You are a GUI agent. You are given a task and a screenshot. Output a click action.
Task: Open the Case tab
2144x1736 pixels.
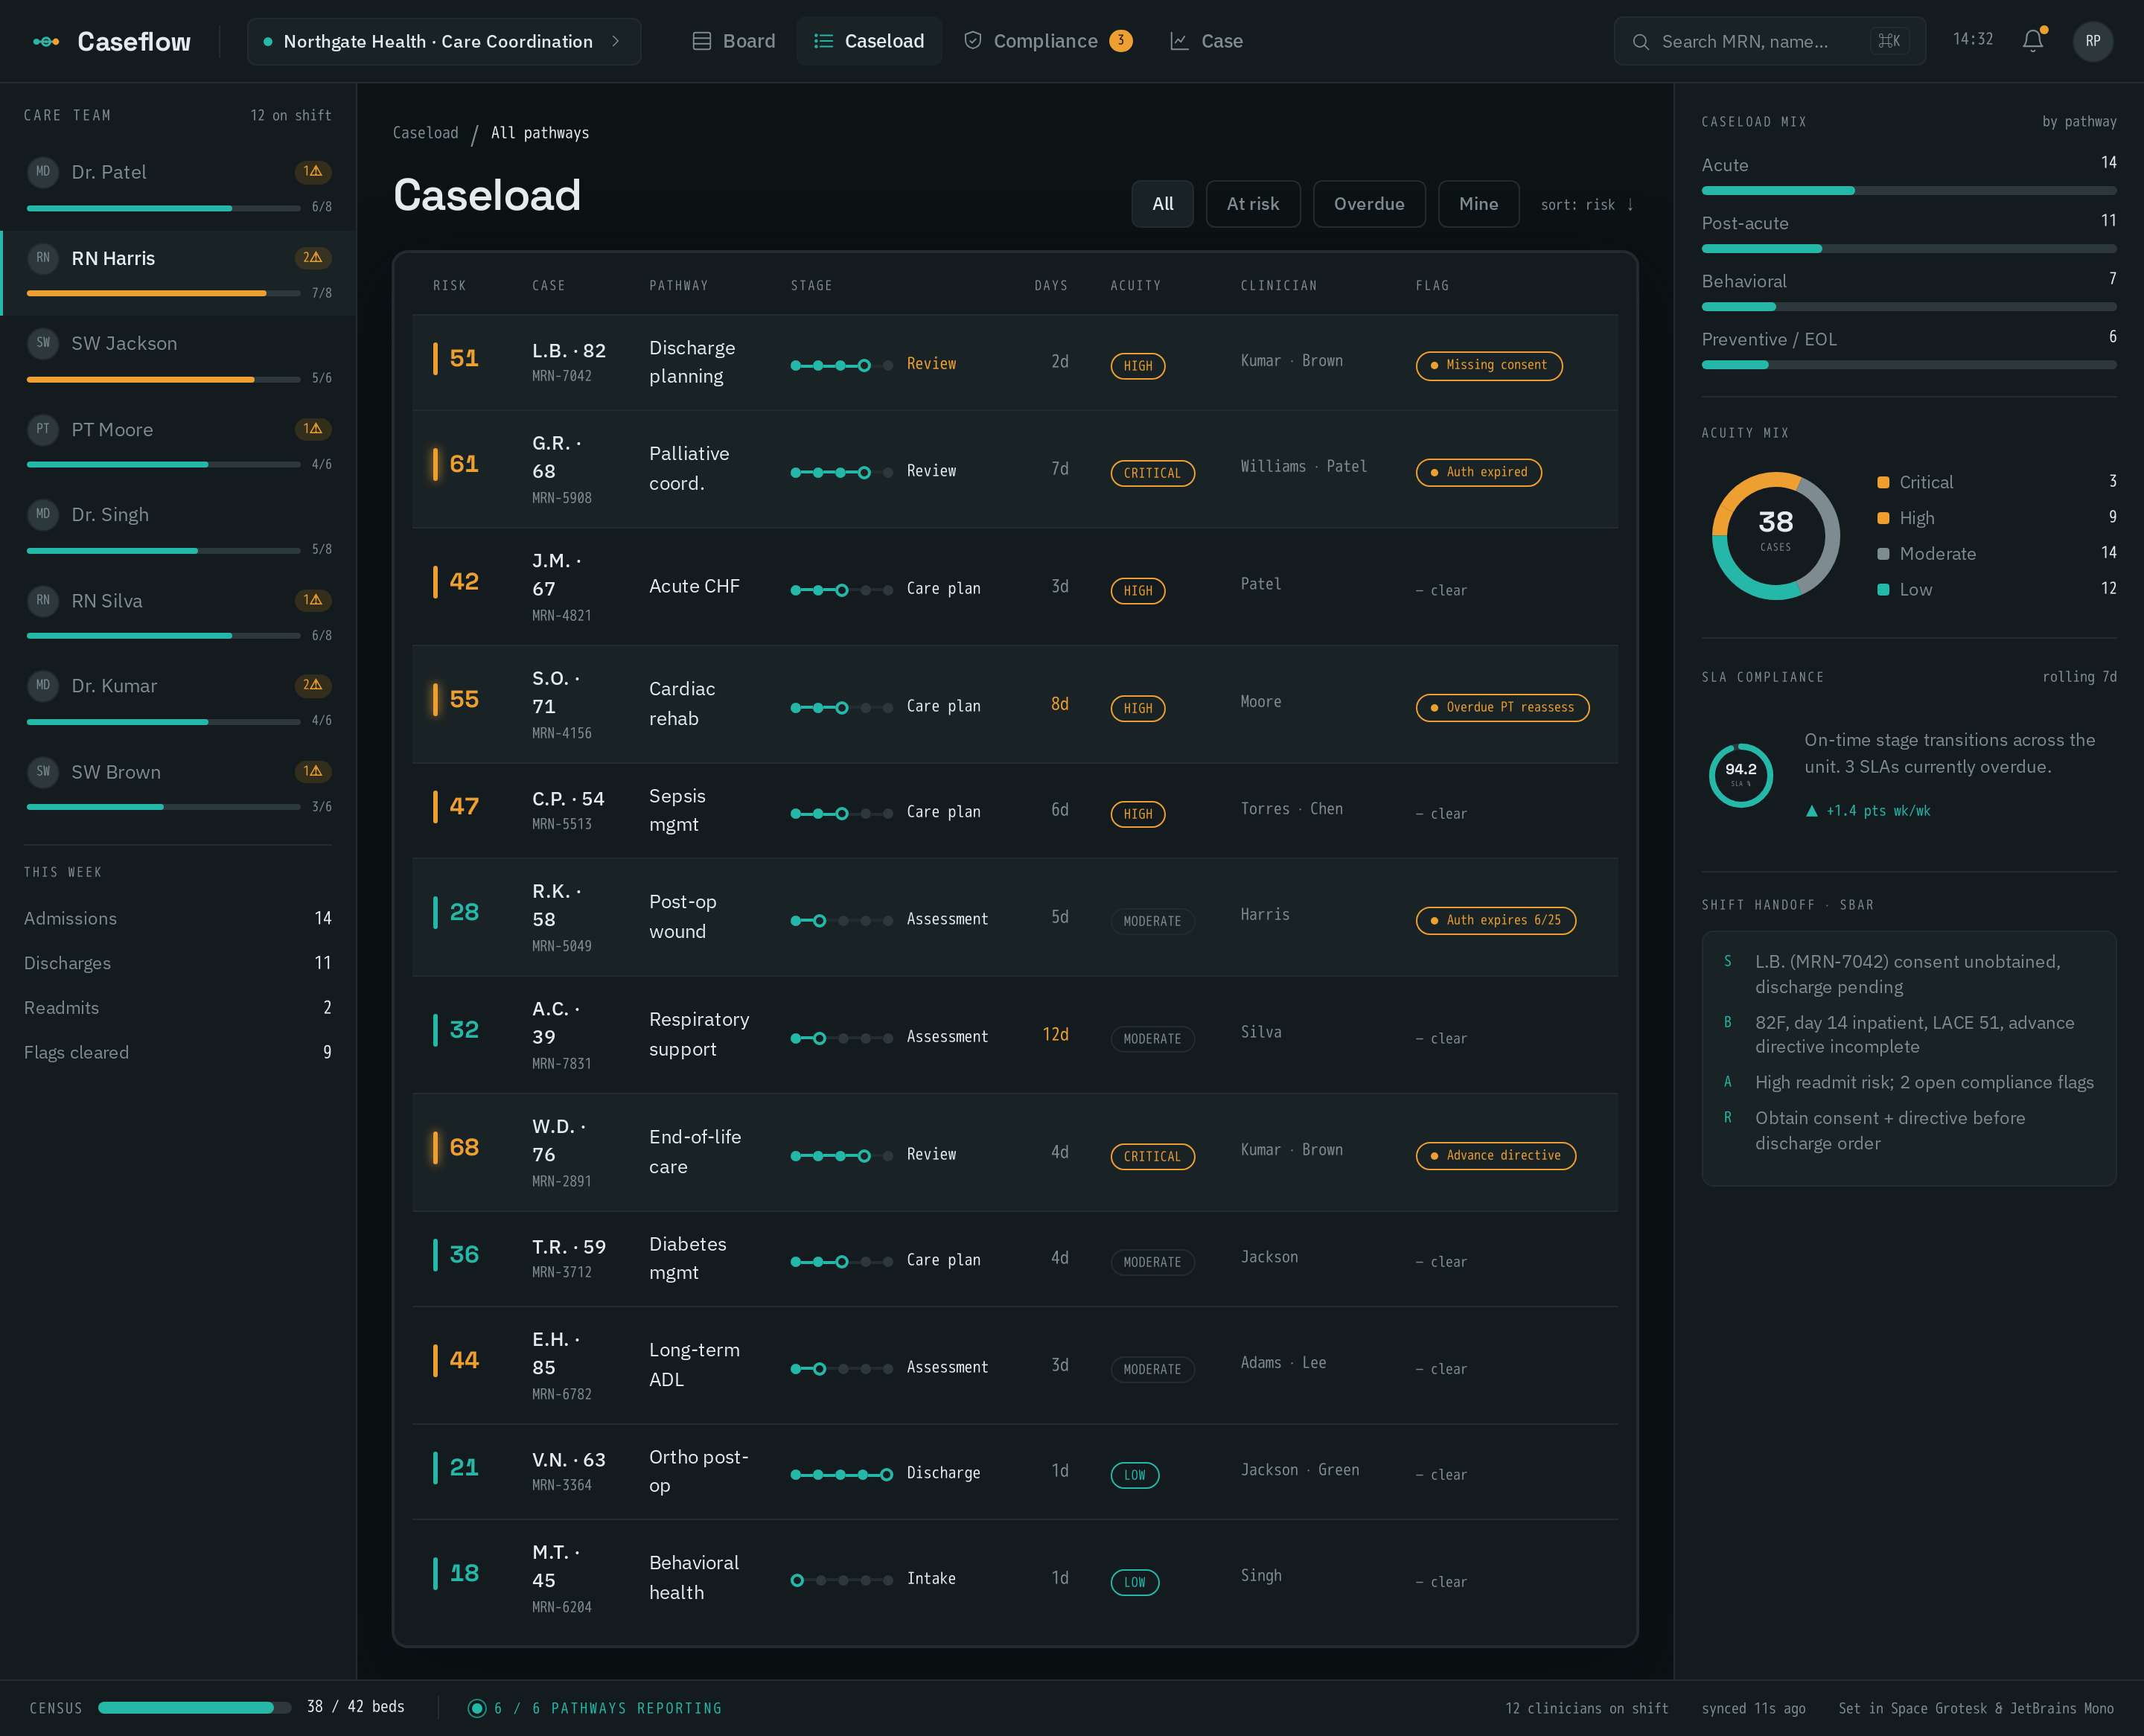pos(1206,41)
